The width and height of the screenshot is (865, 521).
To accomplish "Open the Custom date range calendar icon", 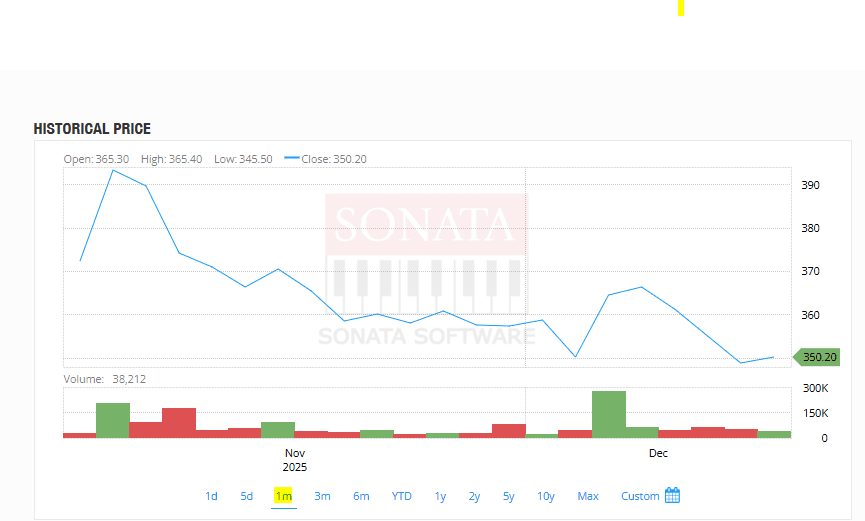I will pyautogui.click(x=672, y=496).
